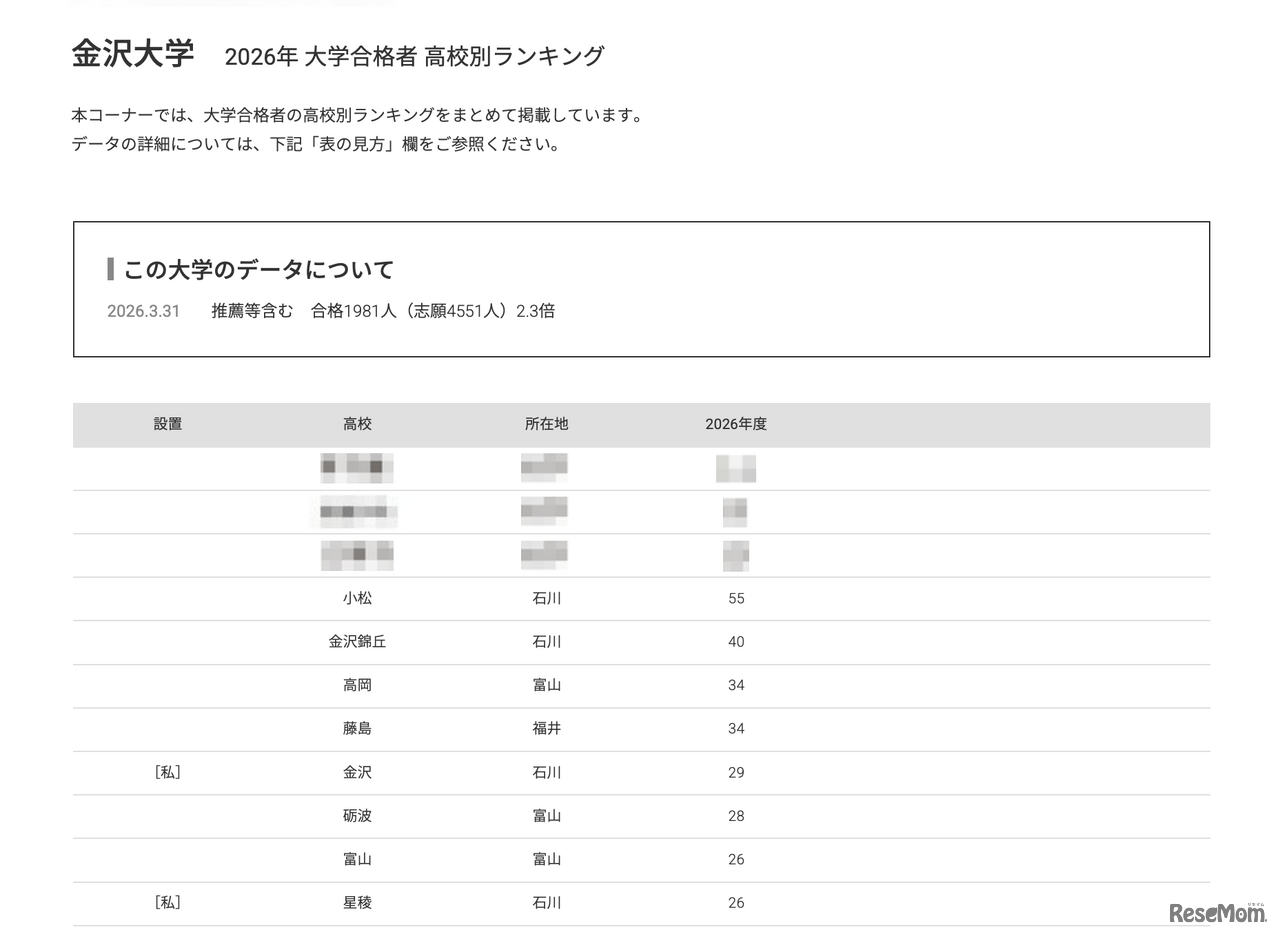Click the 金沢大学 page heading
1280x936 pixels.
[132, 54]
